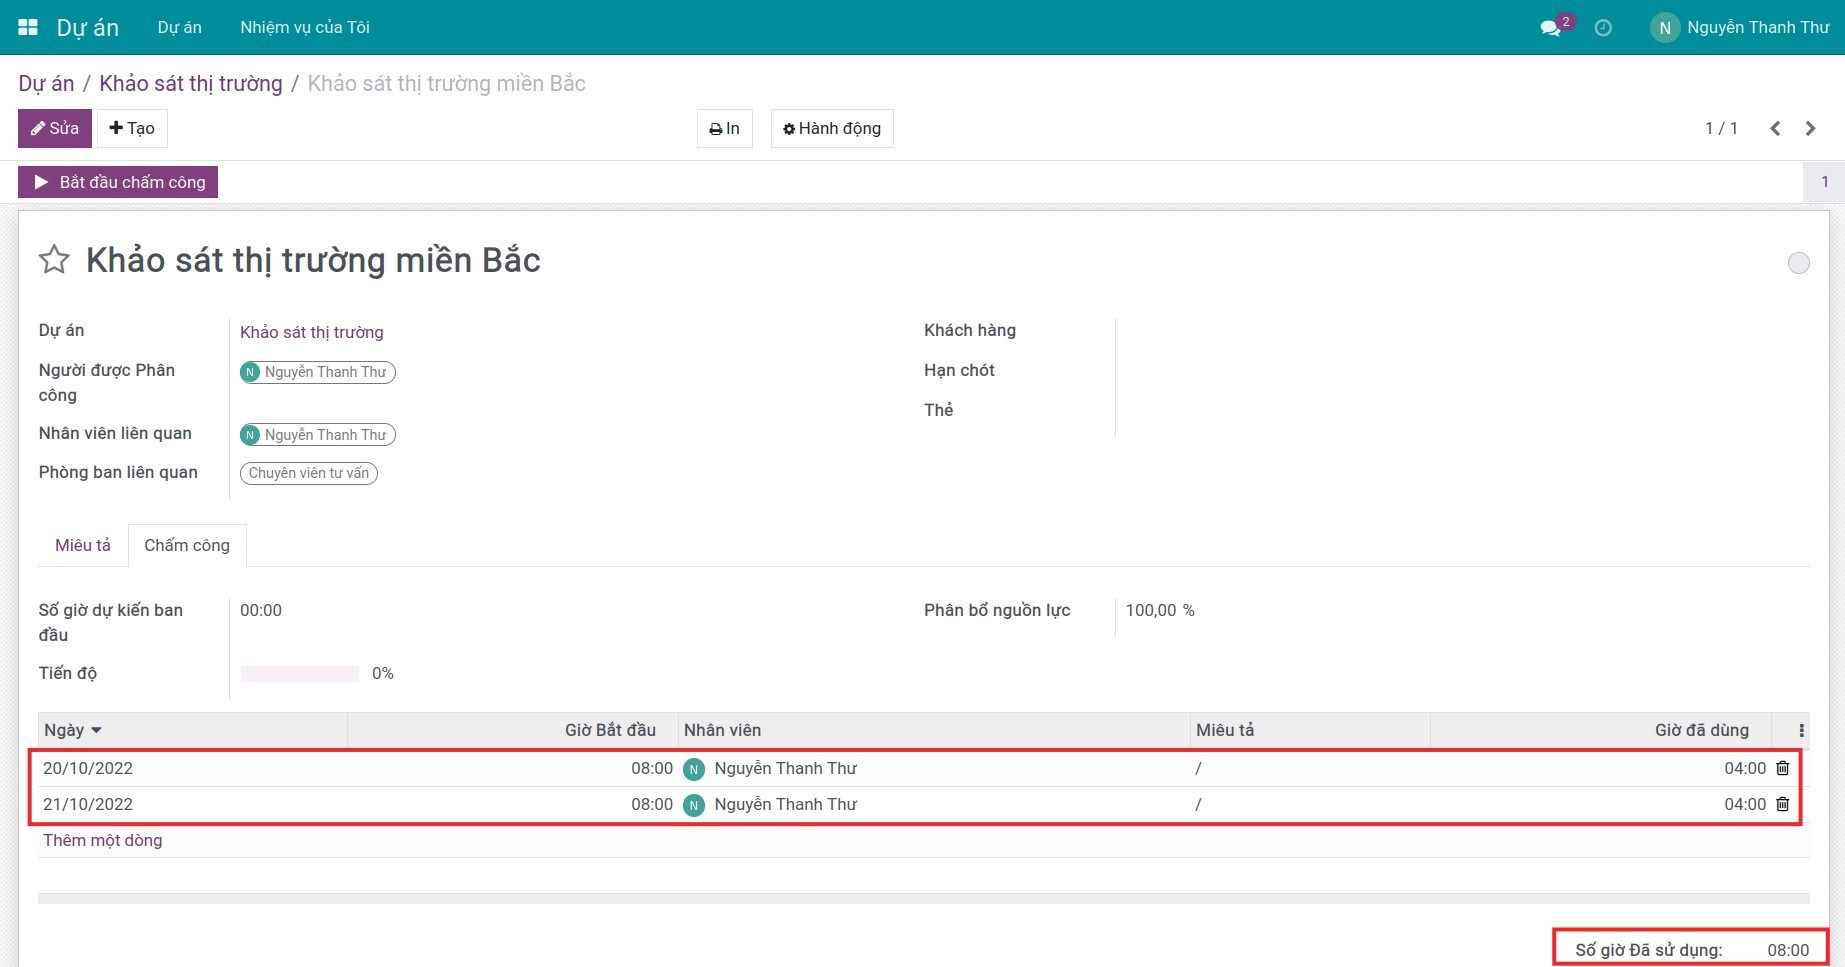Screen dimensions: 1845x967
Task: Start timer with Bắt đầu chấm công
Action: click(118, 182)
